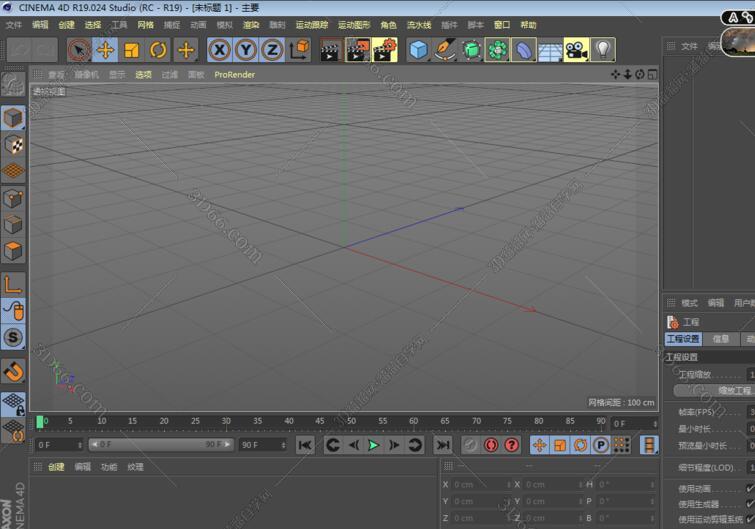The height and width of the screenshot is (529, 755).
Task: Open the attributes panel 模式 menu
Action: tap(689, 303)
